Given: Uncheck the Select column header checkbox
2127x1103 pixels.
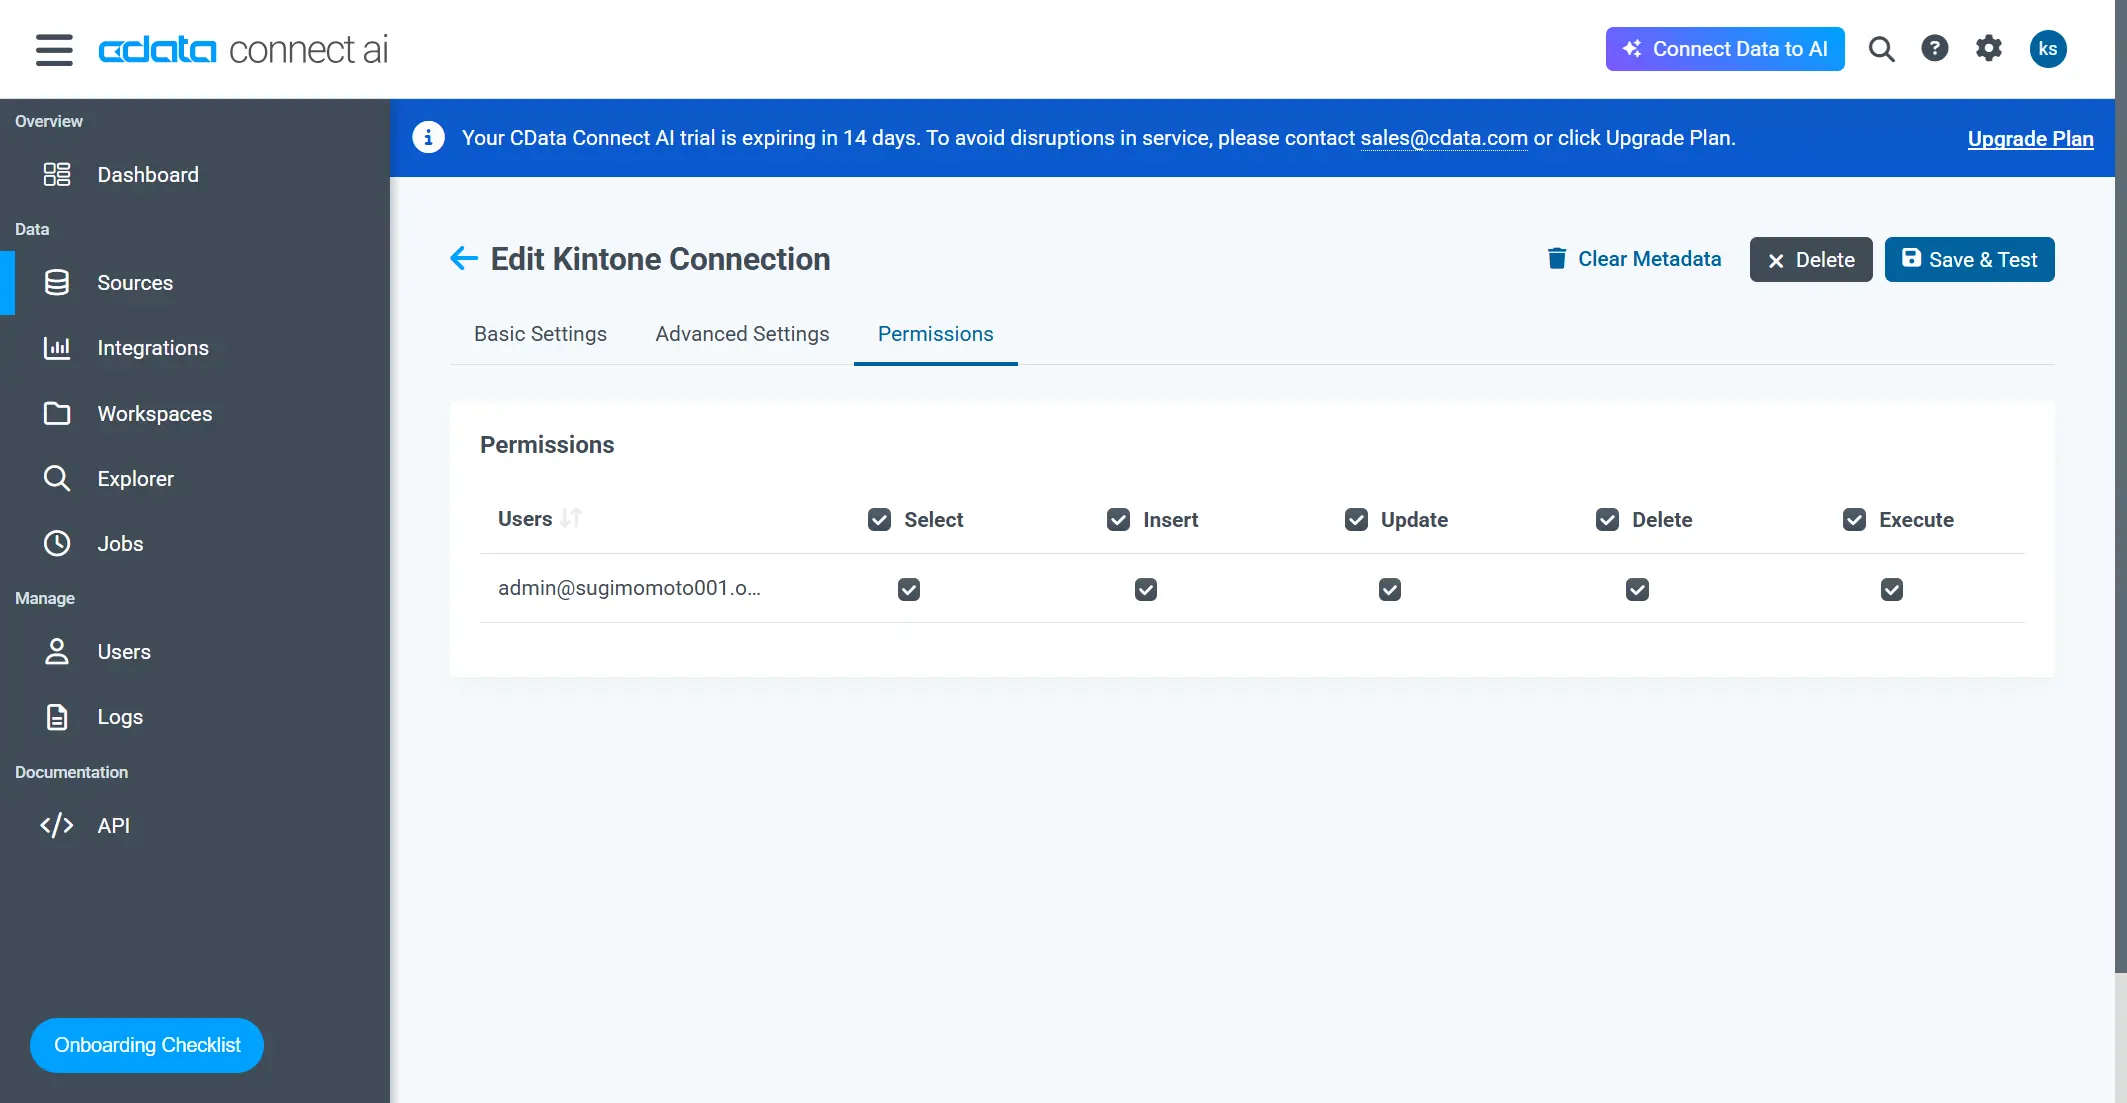Looking at the screenshot, I should [x=878, y=519].
